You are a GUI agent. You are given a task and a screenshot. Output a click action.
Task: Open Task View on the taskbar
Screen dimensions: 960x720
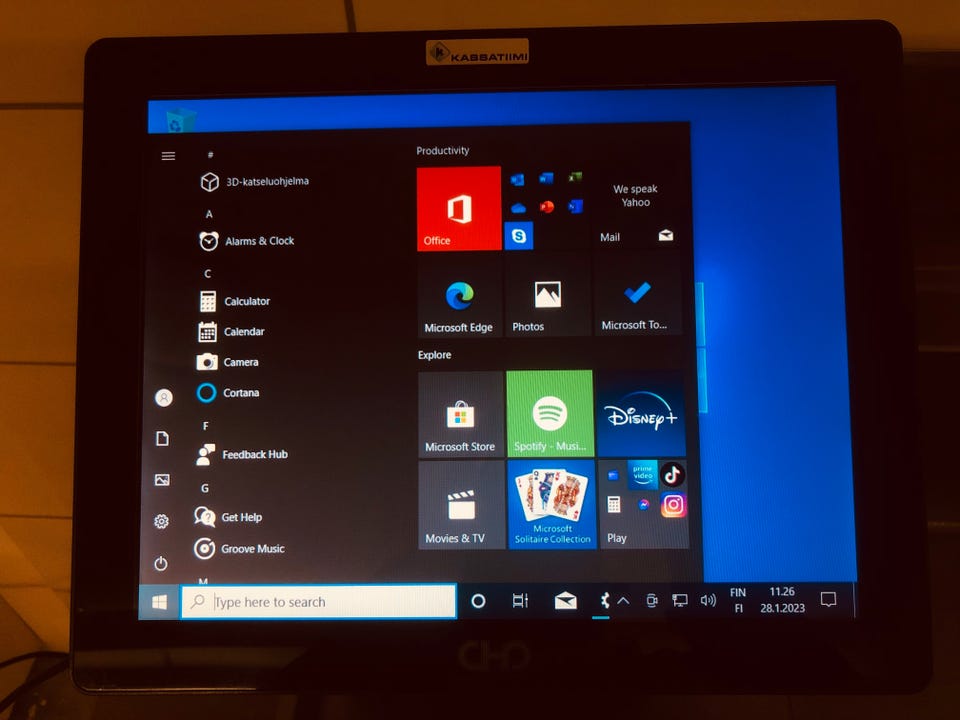520,601
